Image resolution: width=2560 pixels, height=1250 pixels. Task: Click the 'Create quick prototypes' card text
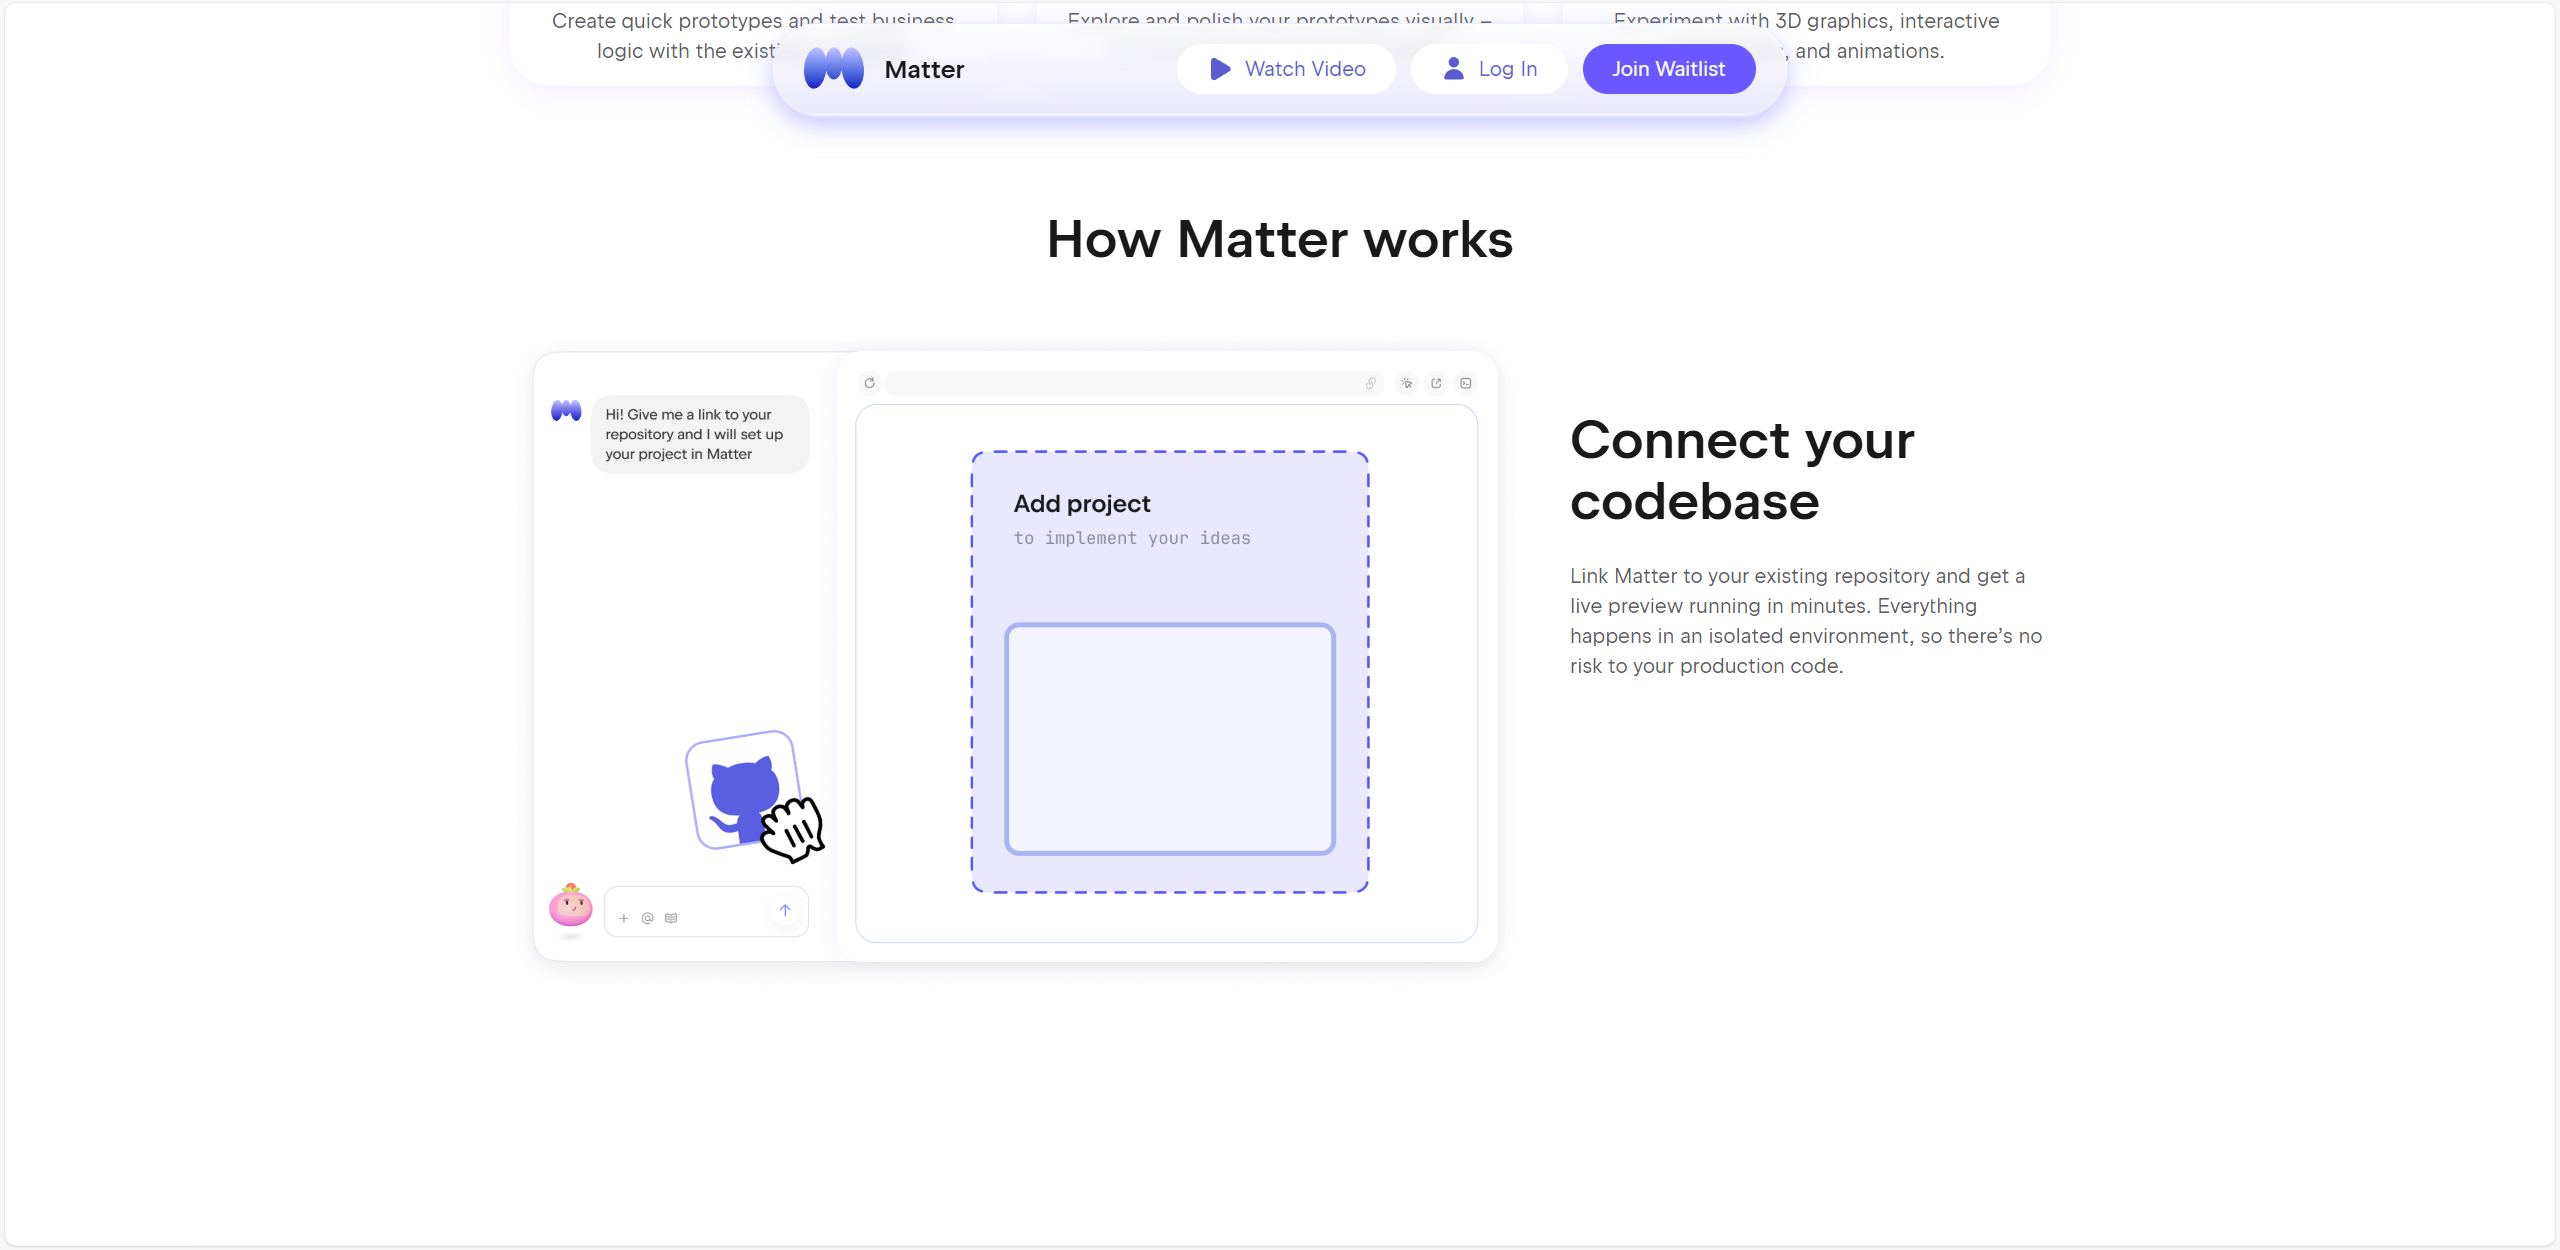pos(752,35)
